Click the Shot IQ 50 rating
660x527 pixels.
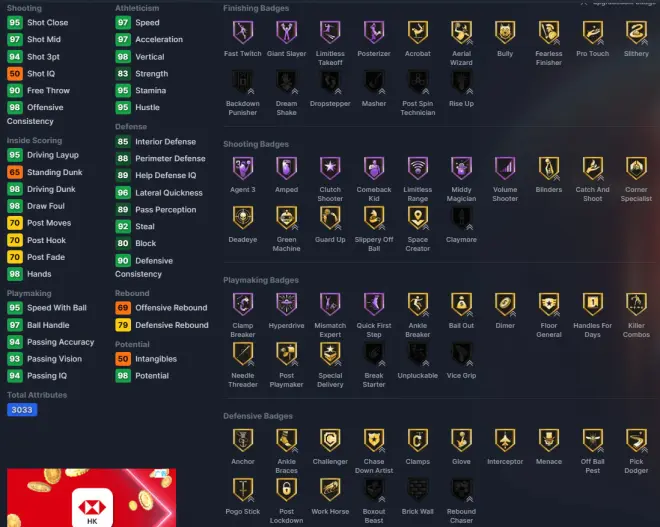(x=15, y=74)
